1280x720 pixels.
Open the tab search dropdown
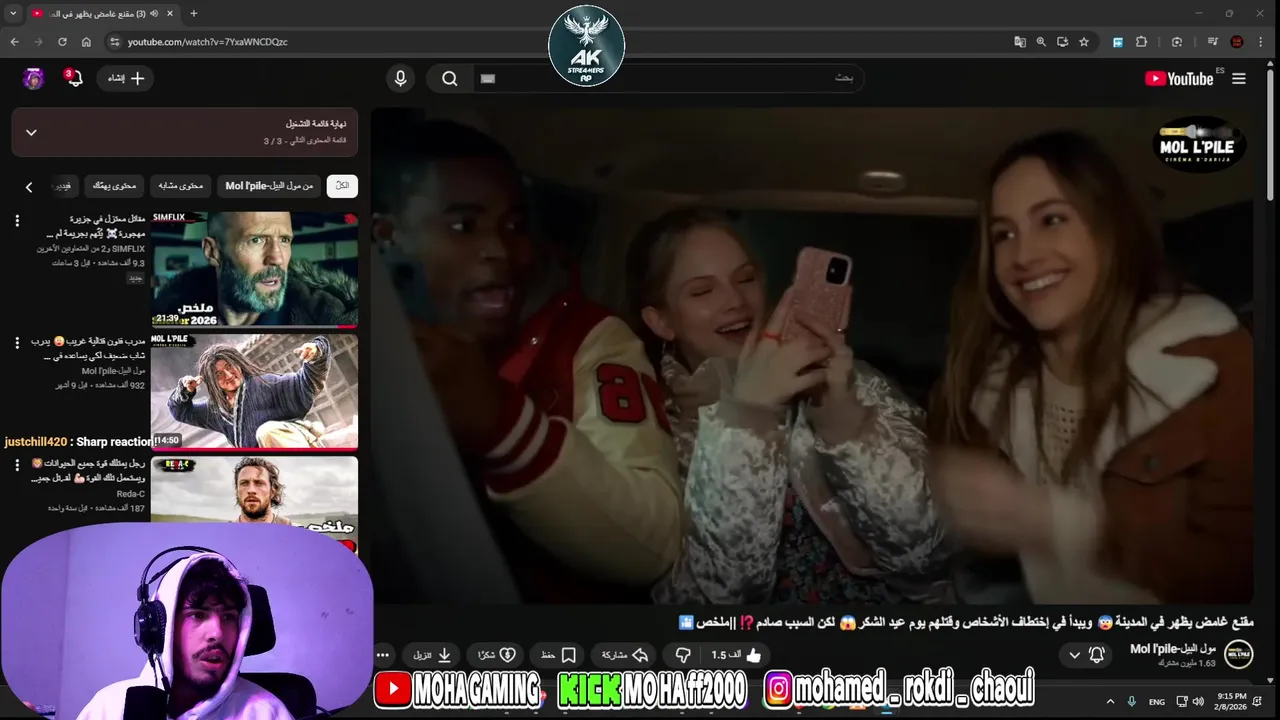(x=13, y=14)
